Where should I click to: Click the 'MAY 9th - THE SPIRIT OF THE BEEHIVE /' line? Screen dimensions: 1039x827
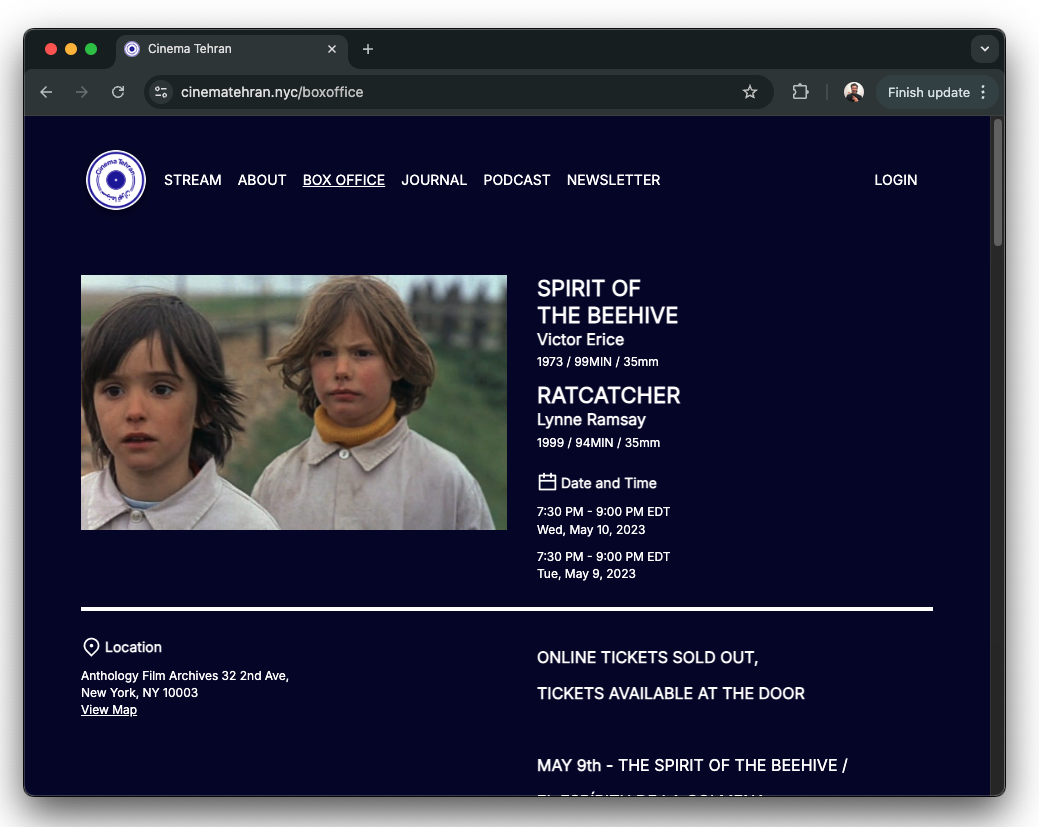click(x=692, y=765)
